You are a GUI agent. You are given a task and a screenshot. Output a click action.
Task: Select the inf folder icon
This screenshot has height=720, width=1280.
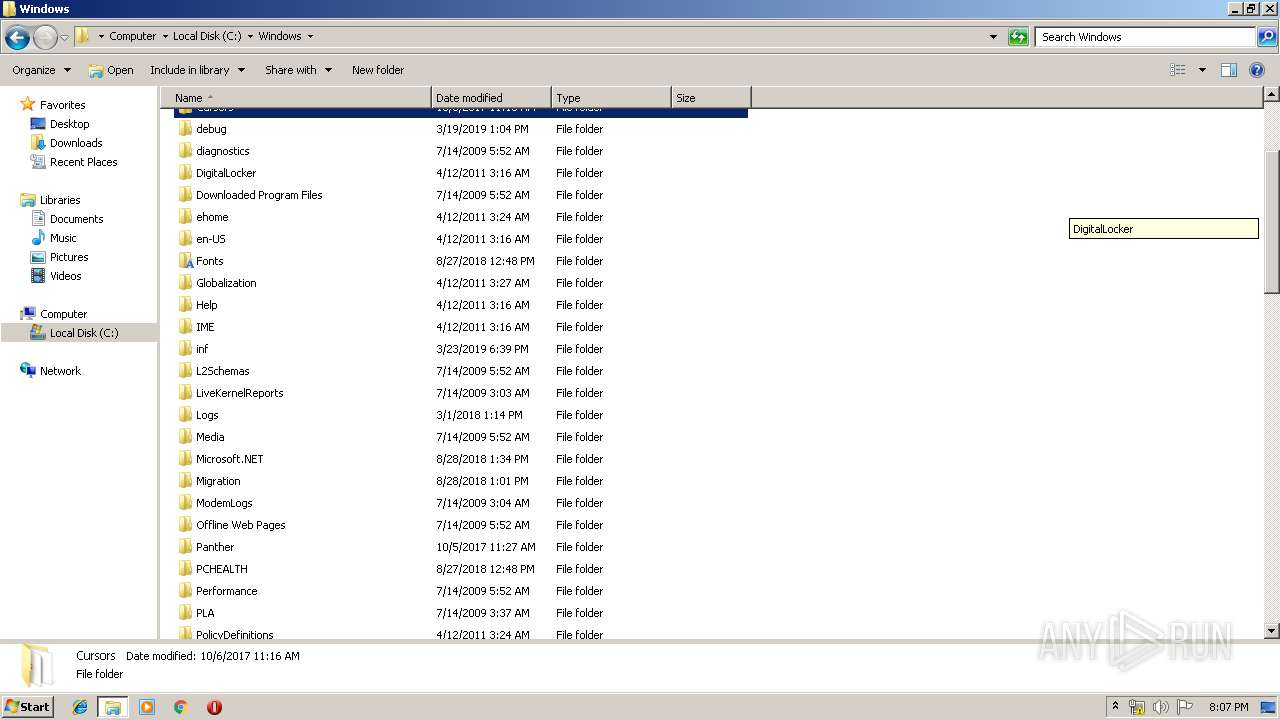[185, 349]
